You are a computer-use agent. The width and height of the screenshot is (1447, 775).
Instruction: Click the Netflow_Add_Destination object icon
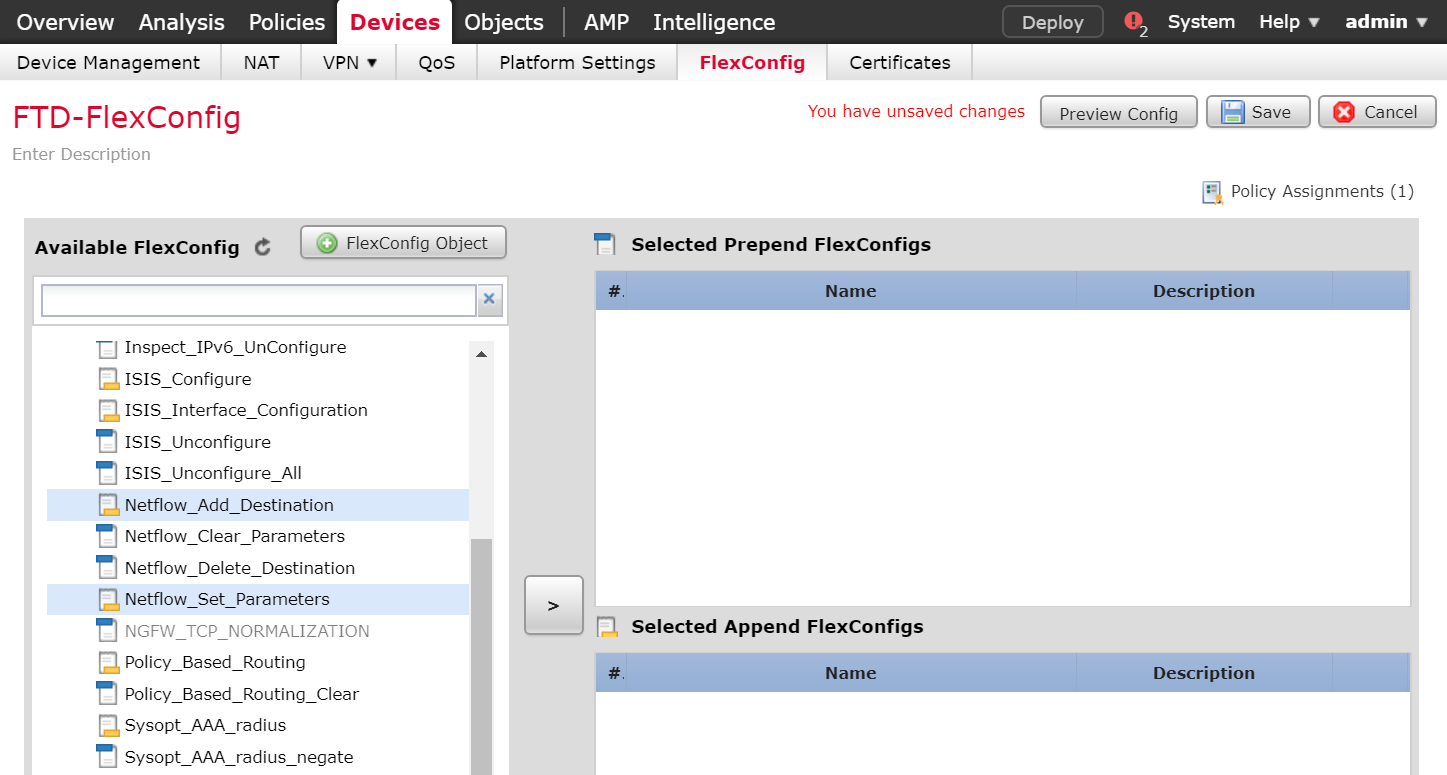[x=107, y=505]
